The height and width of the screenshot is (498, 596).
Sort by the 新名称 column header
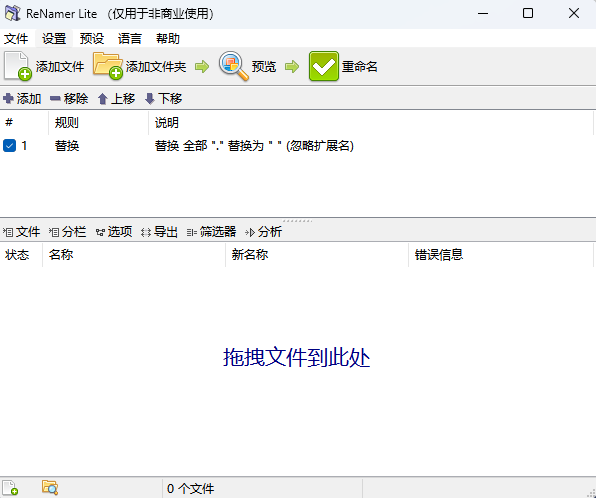pos(317,255)
